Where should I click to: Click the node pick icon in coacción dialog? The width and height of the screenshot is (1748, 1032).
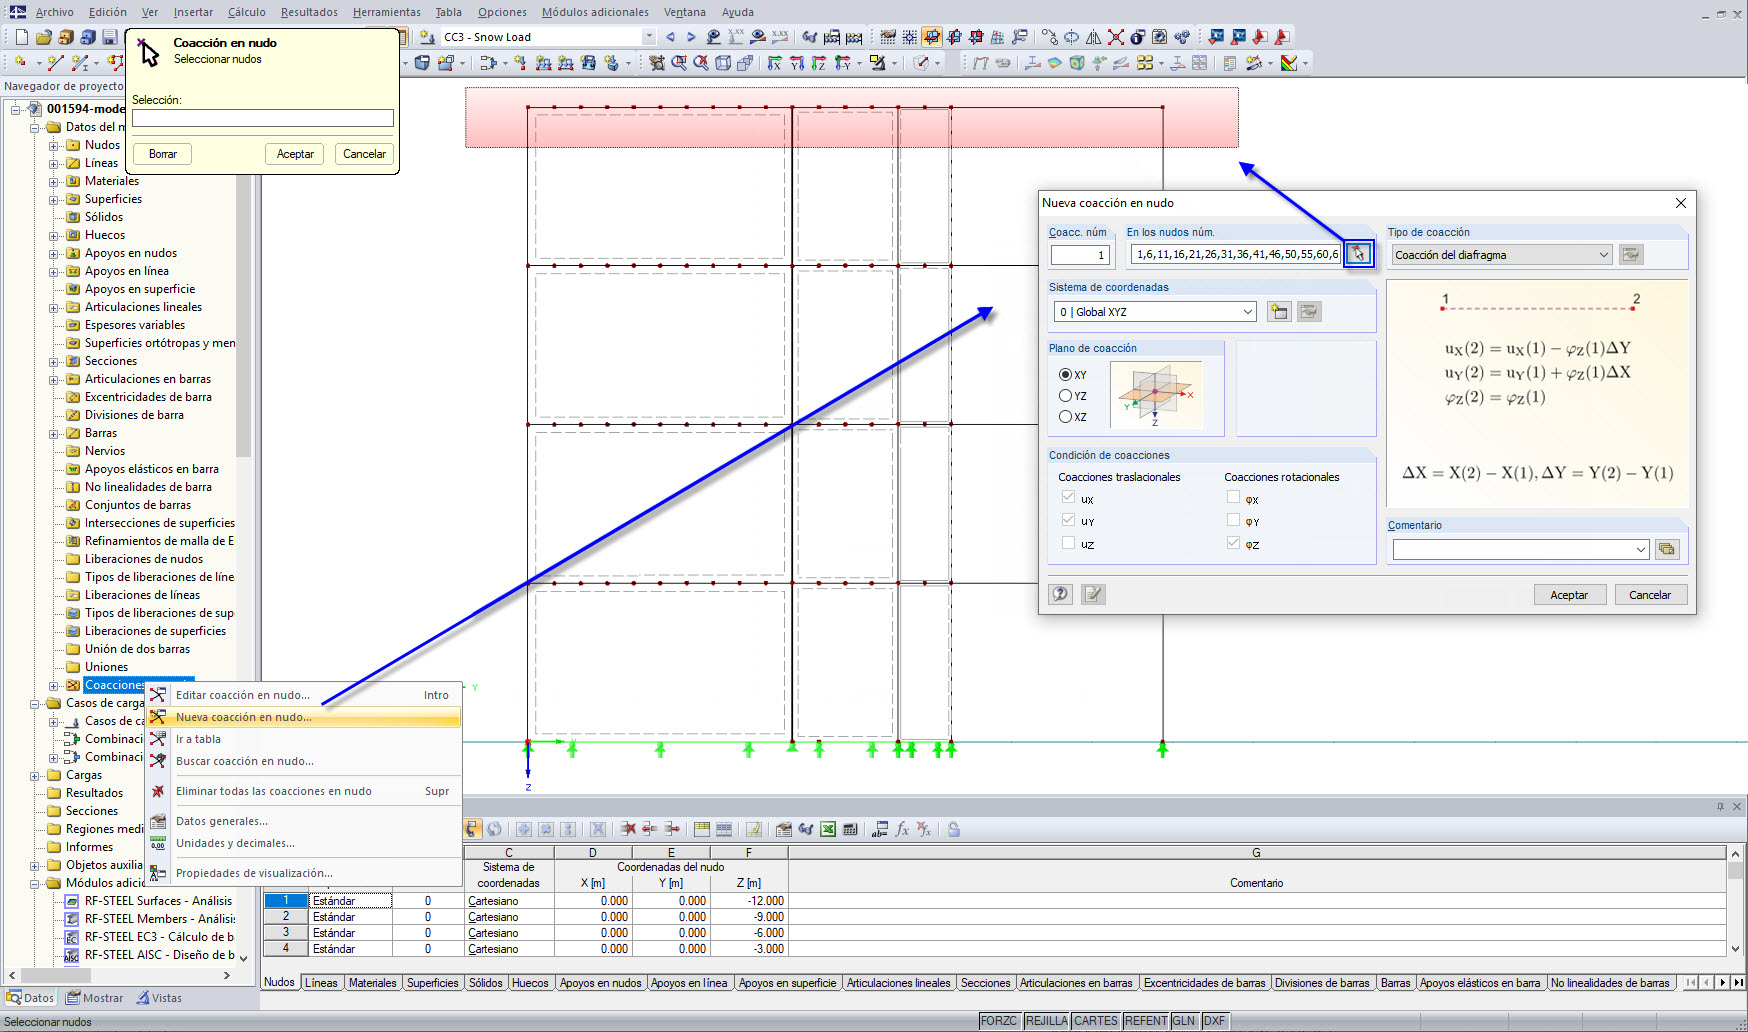(1358, 254)
